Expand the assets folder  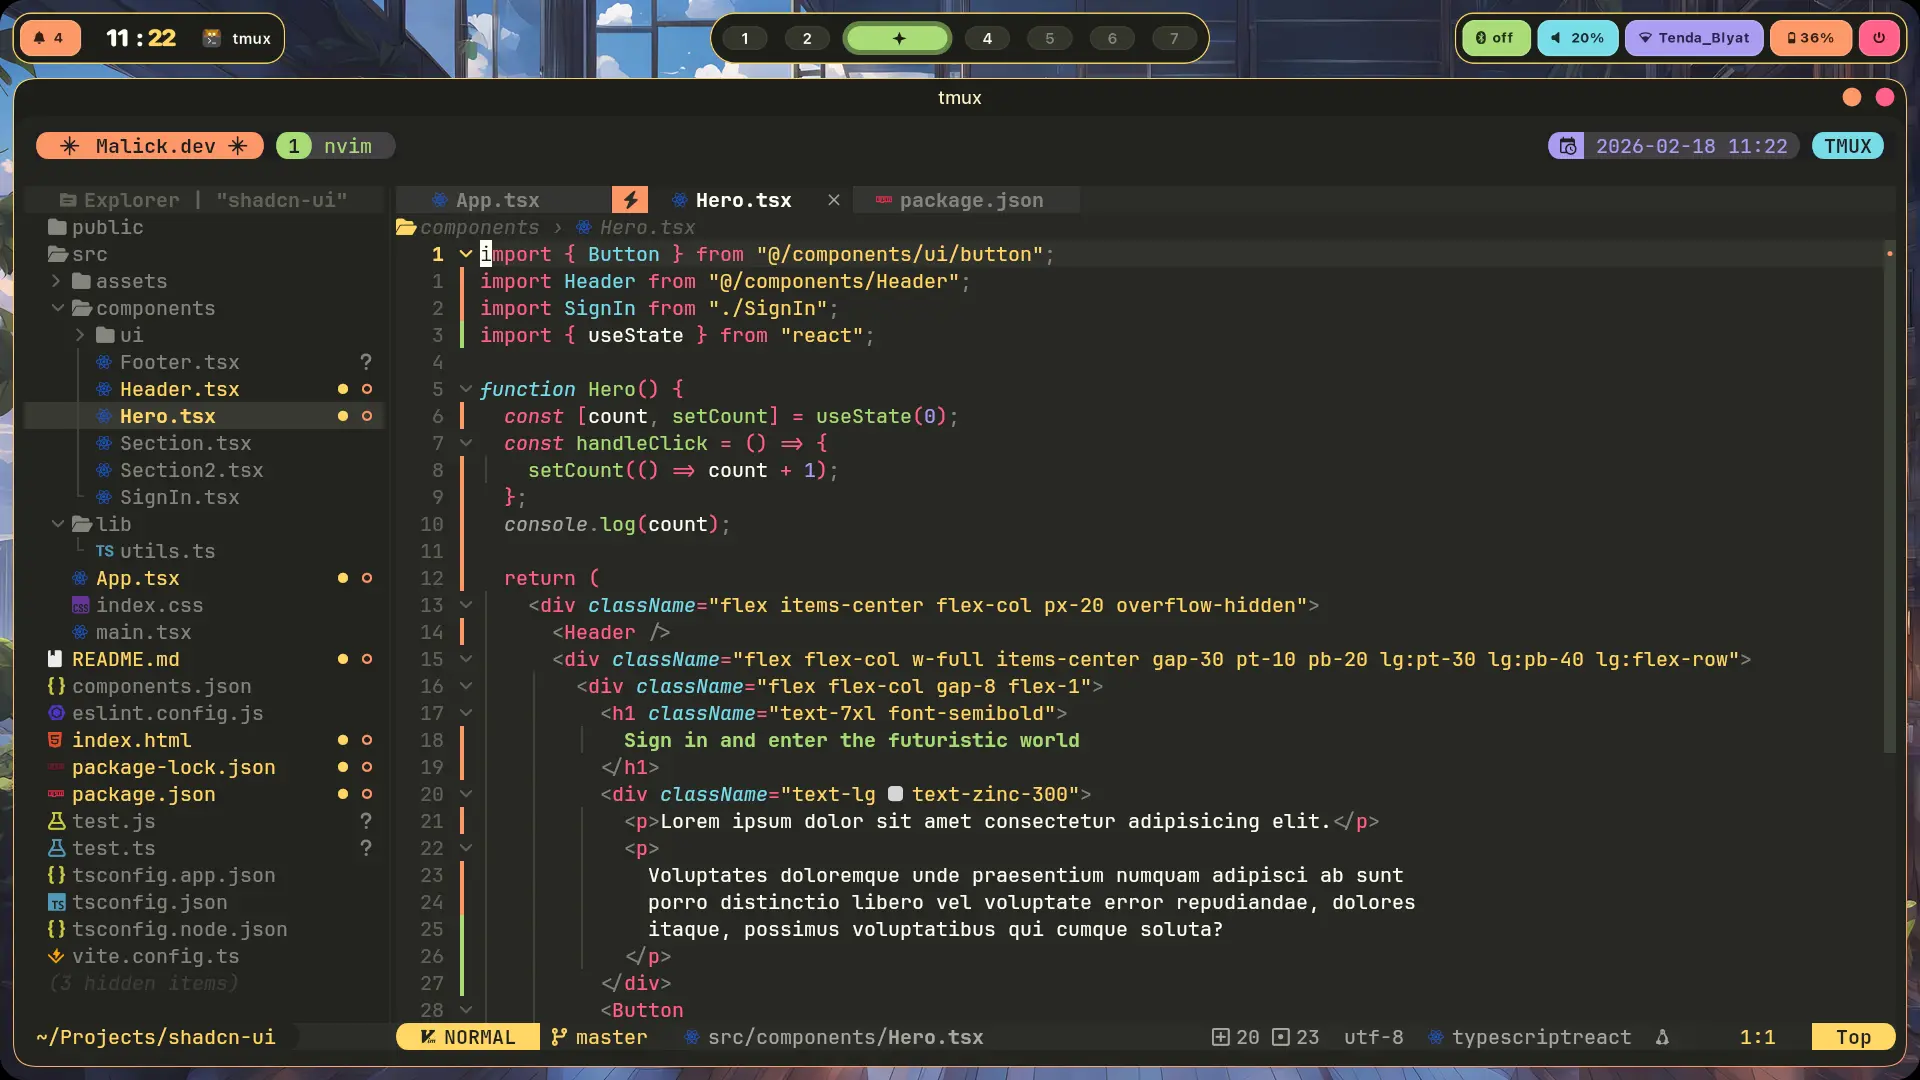56,281
